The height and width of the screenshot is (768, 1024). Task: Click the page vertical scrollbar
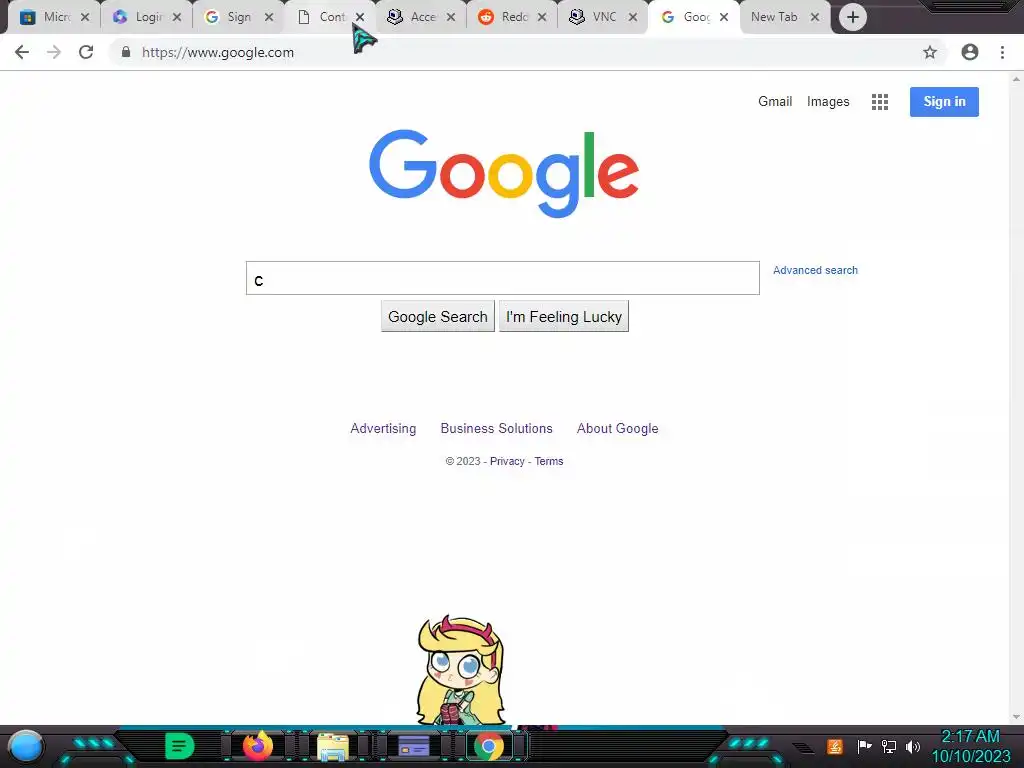point(1016,398)
